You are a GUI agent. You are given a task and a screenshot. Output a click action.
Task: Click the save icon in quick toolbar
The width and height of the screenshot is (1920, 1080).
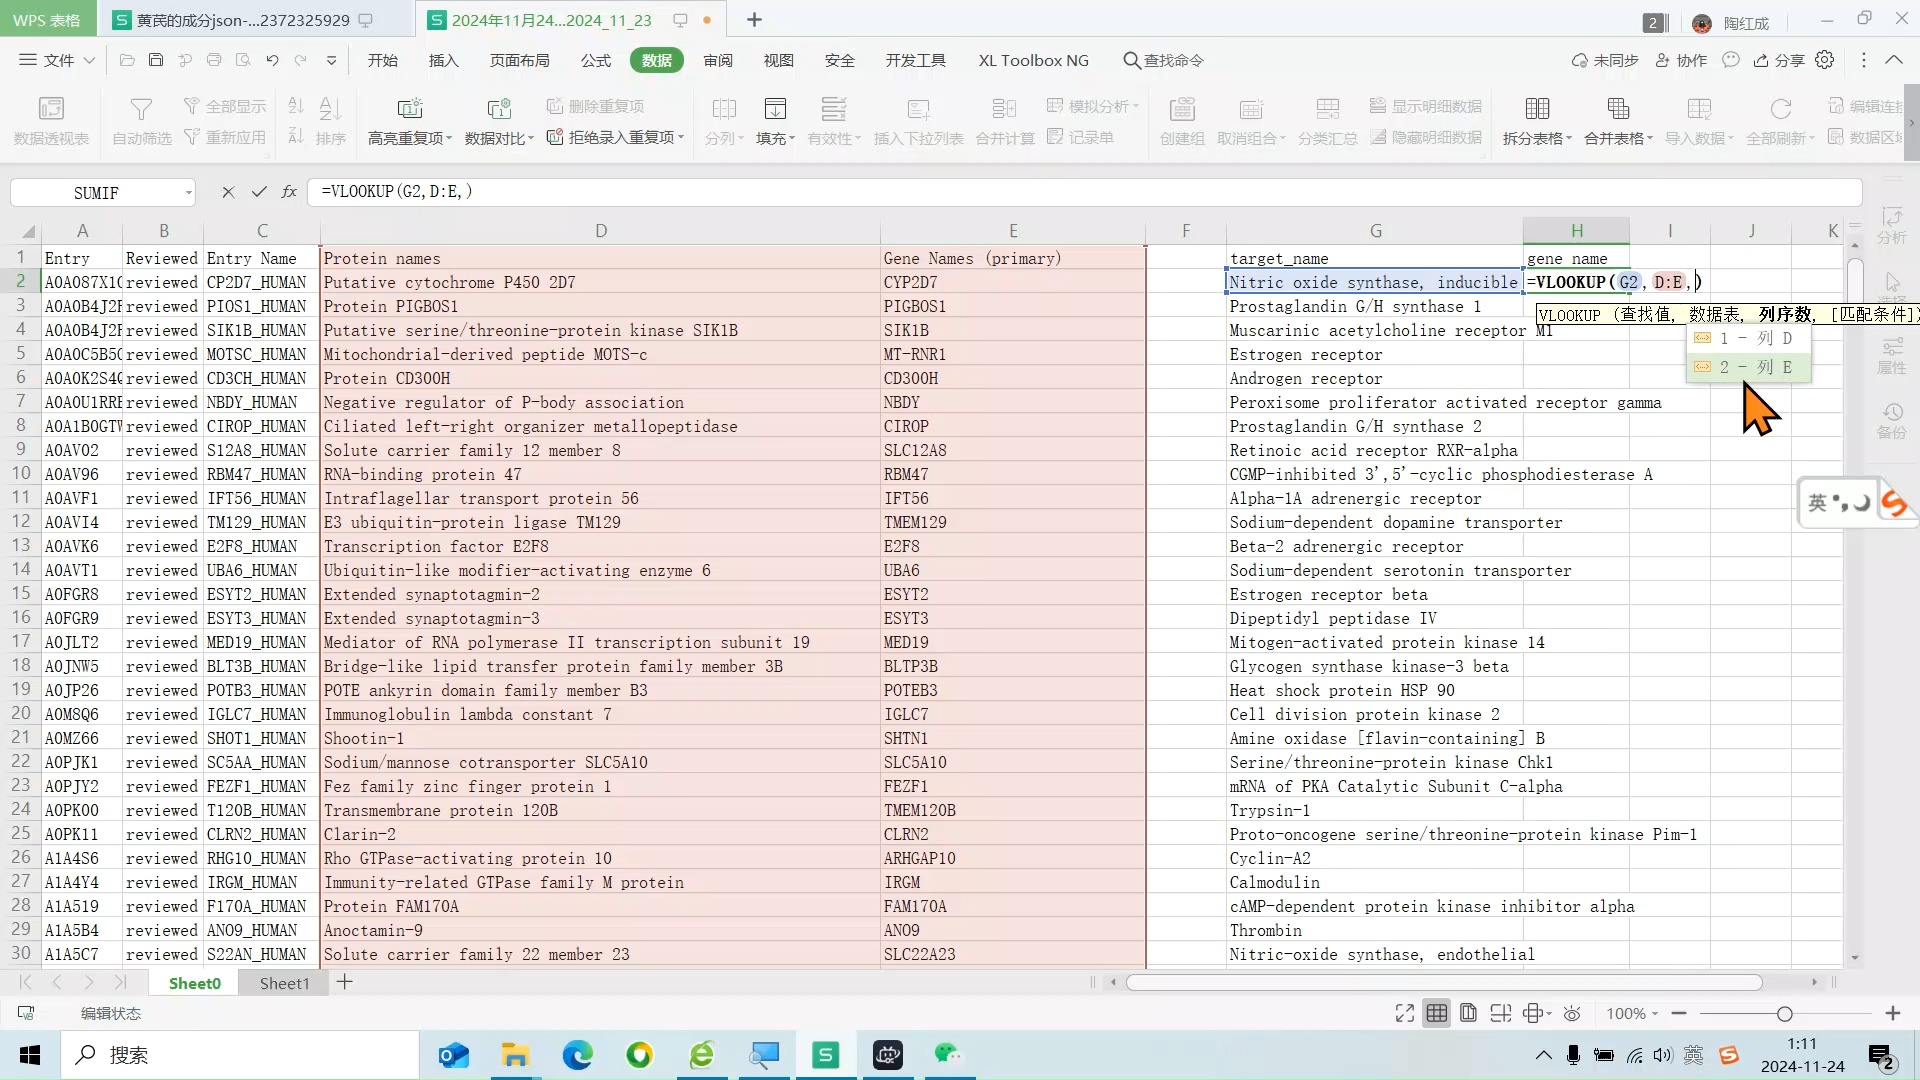coord(156,60)
